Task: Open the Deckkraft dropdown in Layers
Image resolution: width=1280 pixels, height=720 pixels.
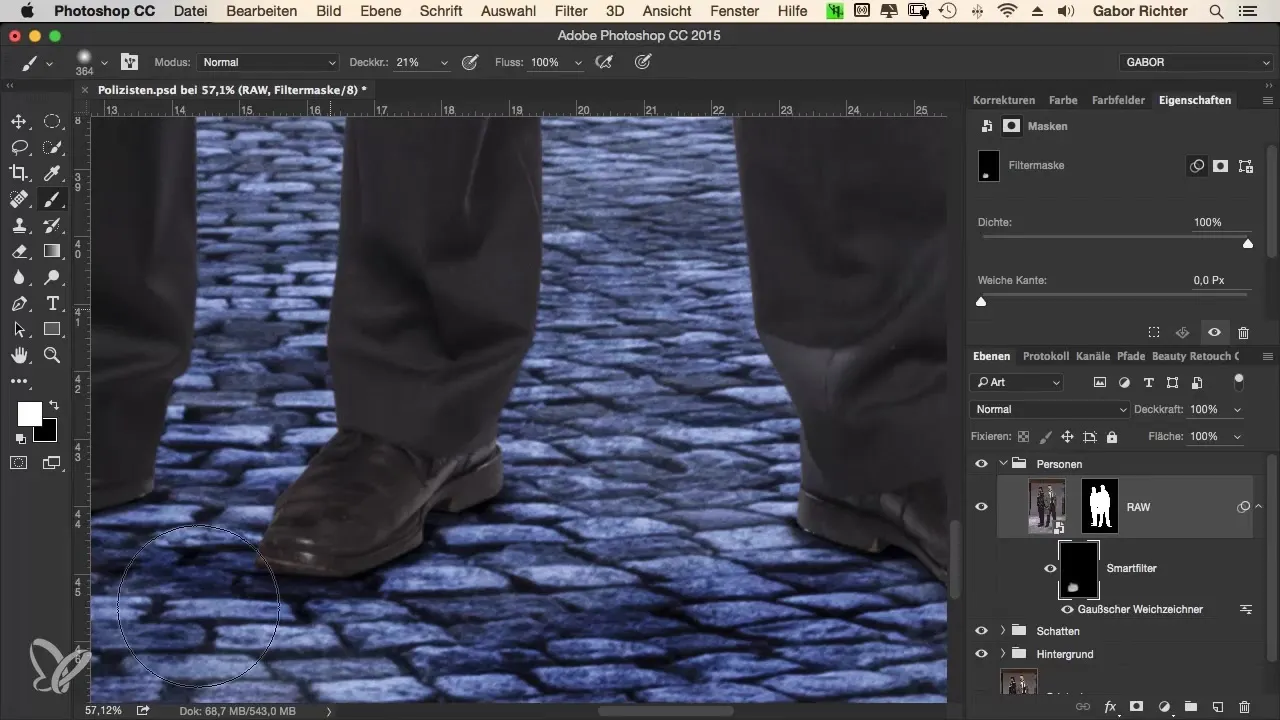Action: [x=1238, y=409]
